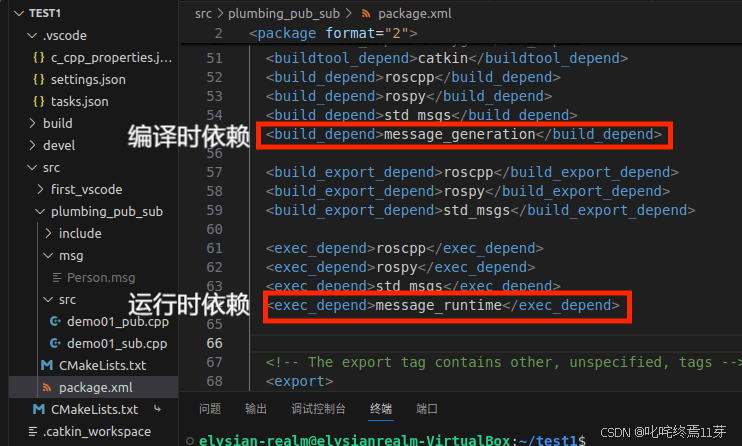Switch to the 终端 (Terminal) tab

(x=381, y=409)
